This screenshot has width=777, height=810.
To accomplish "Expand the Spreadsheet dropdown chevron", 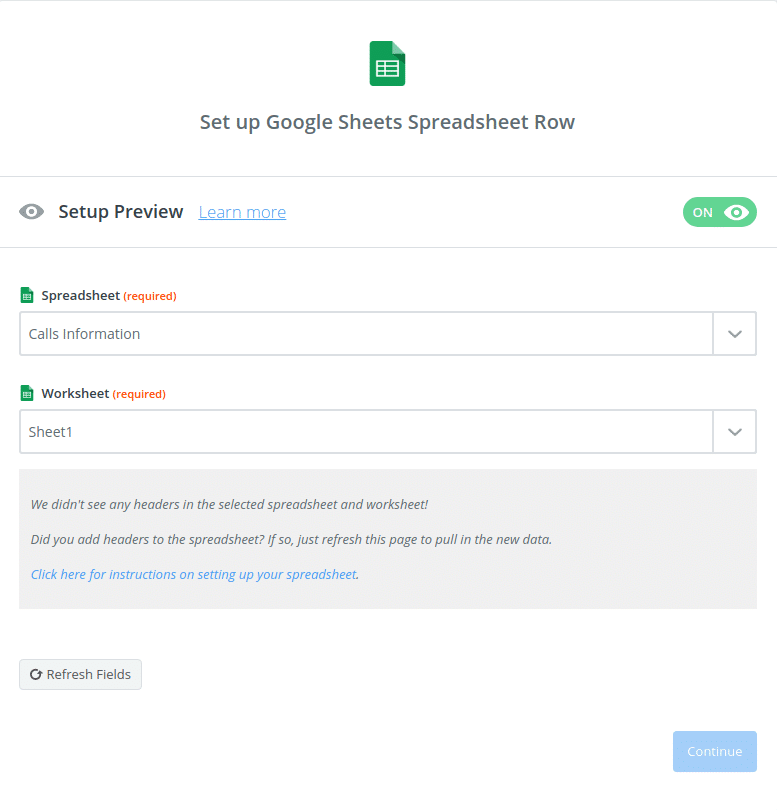I will pos(735,333).
